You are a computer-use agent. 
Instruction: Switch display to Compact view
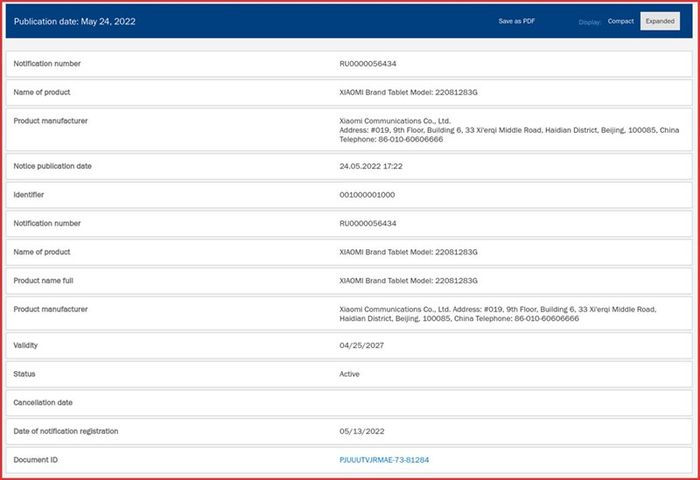(621, 21)
